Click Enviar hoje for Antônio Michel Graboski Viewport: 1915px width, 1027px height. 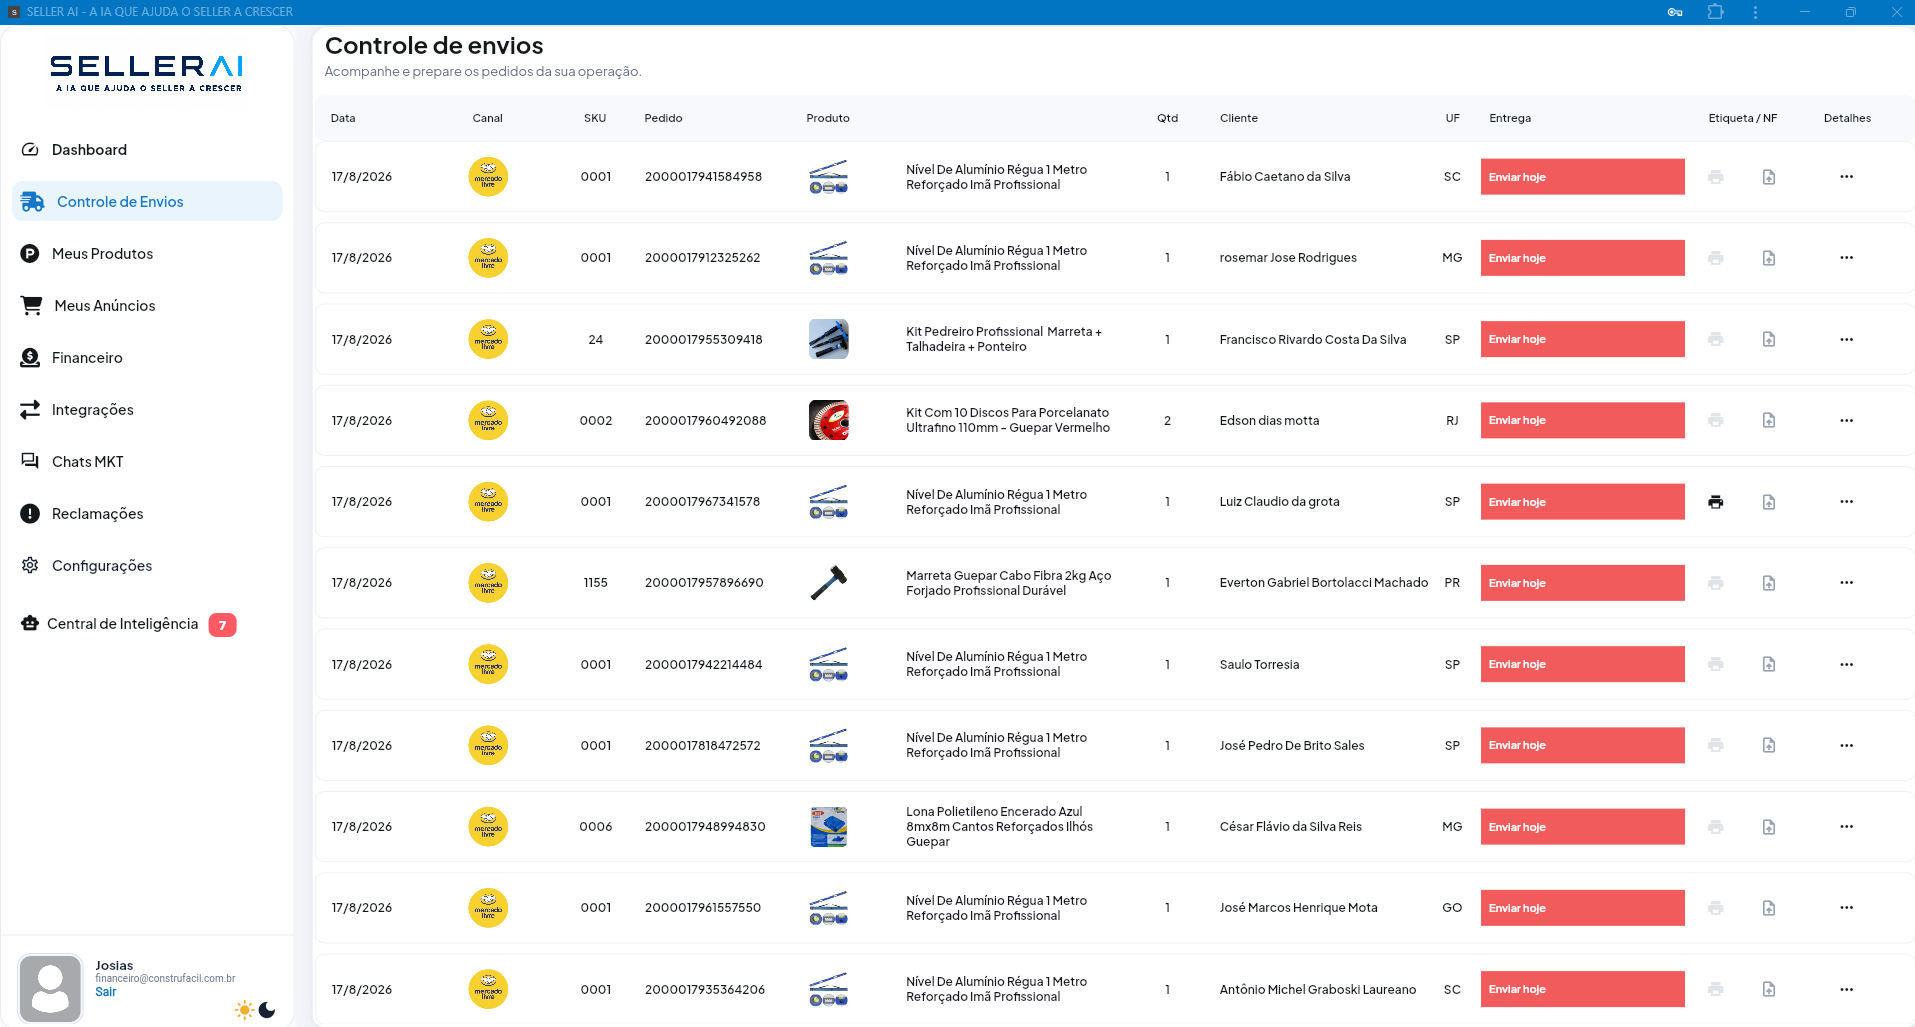pyautogui.click(x=1582, y=989)
